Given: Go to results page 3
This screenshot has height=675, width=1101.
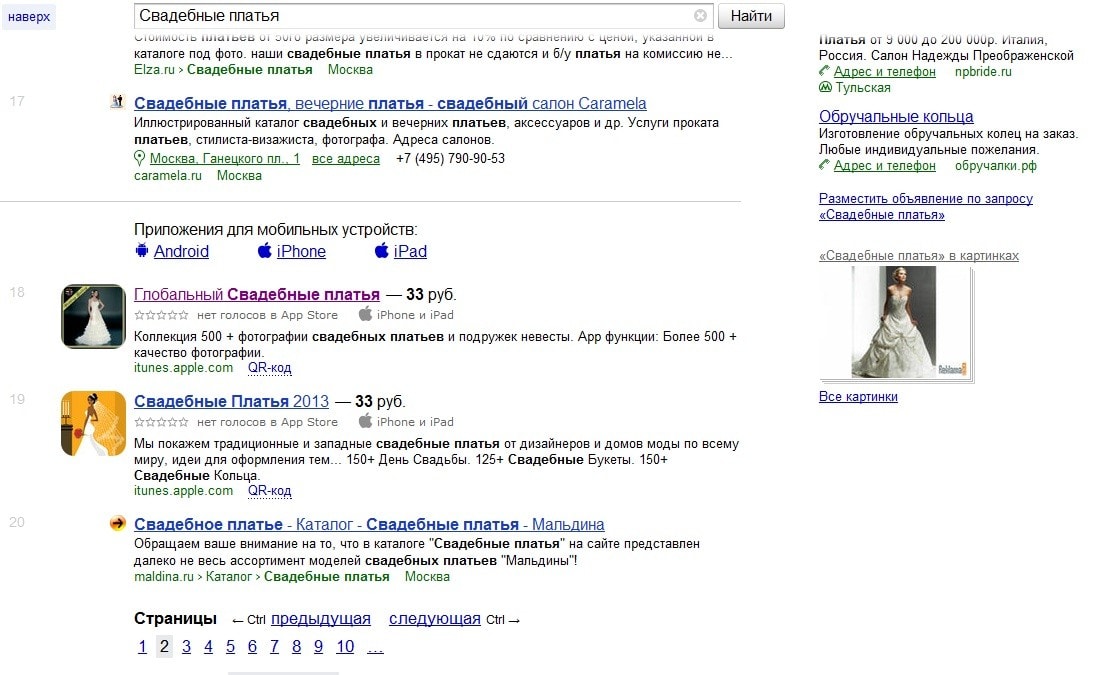Looking at the screenshot, I should (x=186, y=646).
